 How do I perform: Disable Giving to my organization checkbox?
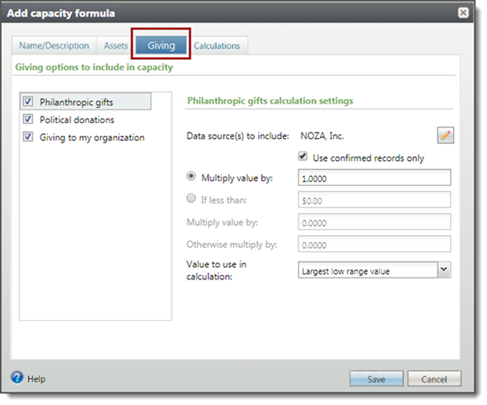pyautogui.click(x=28, y=136)
